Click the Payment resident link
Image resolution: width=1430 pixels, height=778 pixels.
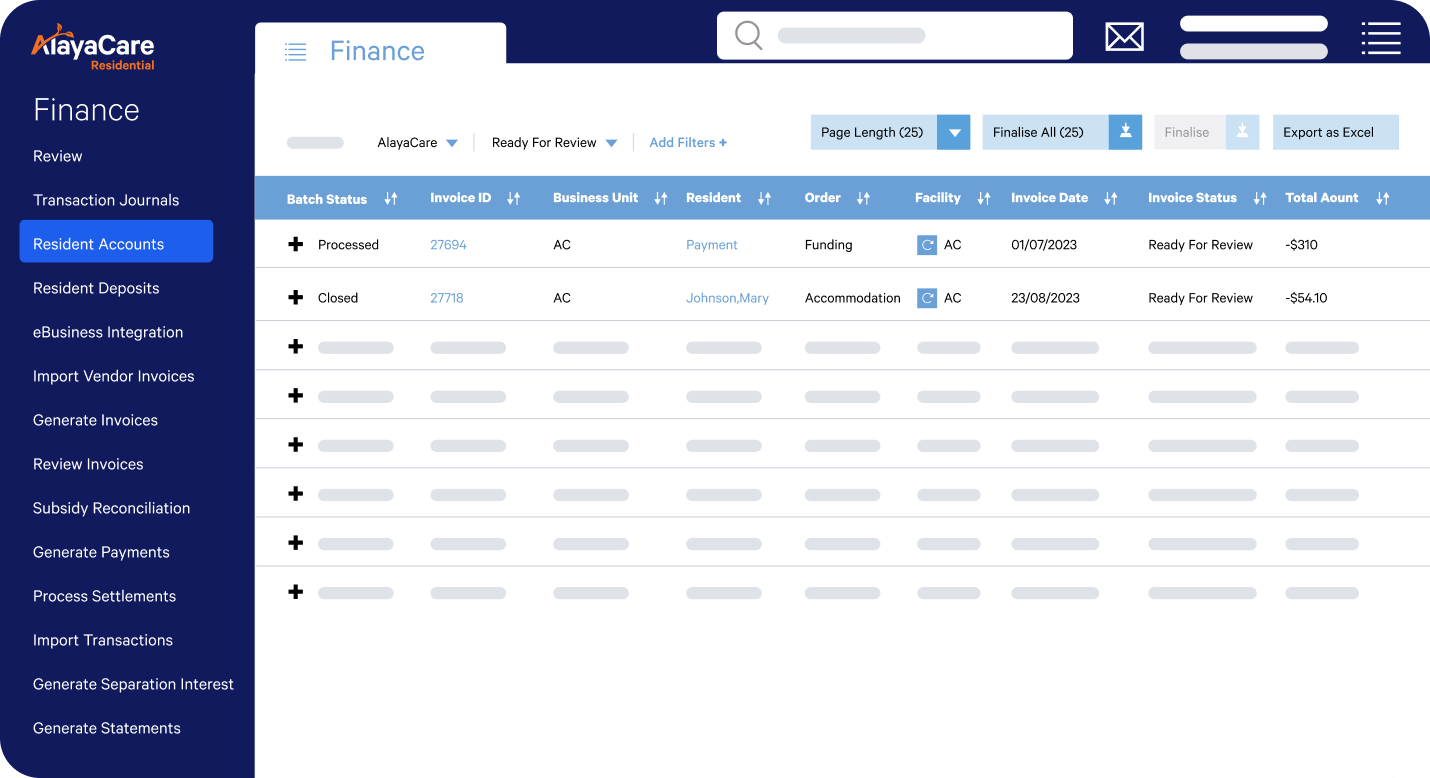pyautogui.click(x=712, y=245)
